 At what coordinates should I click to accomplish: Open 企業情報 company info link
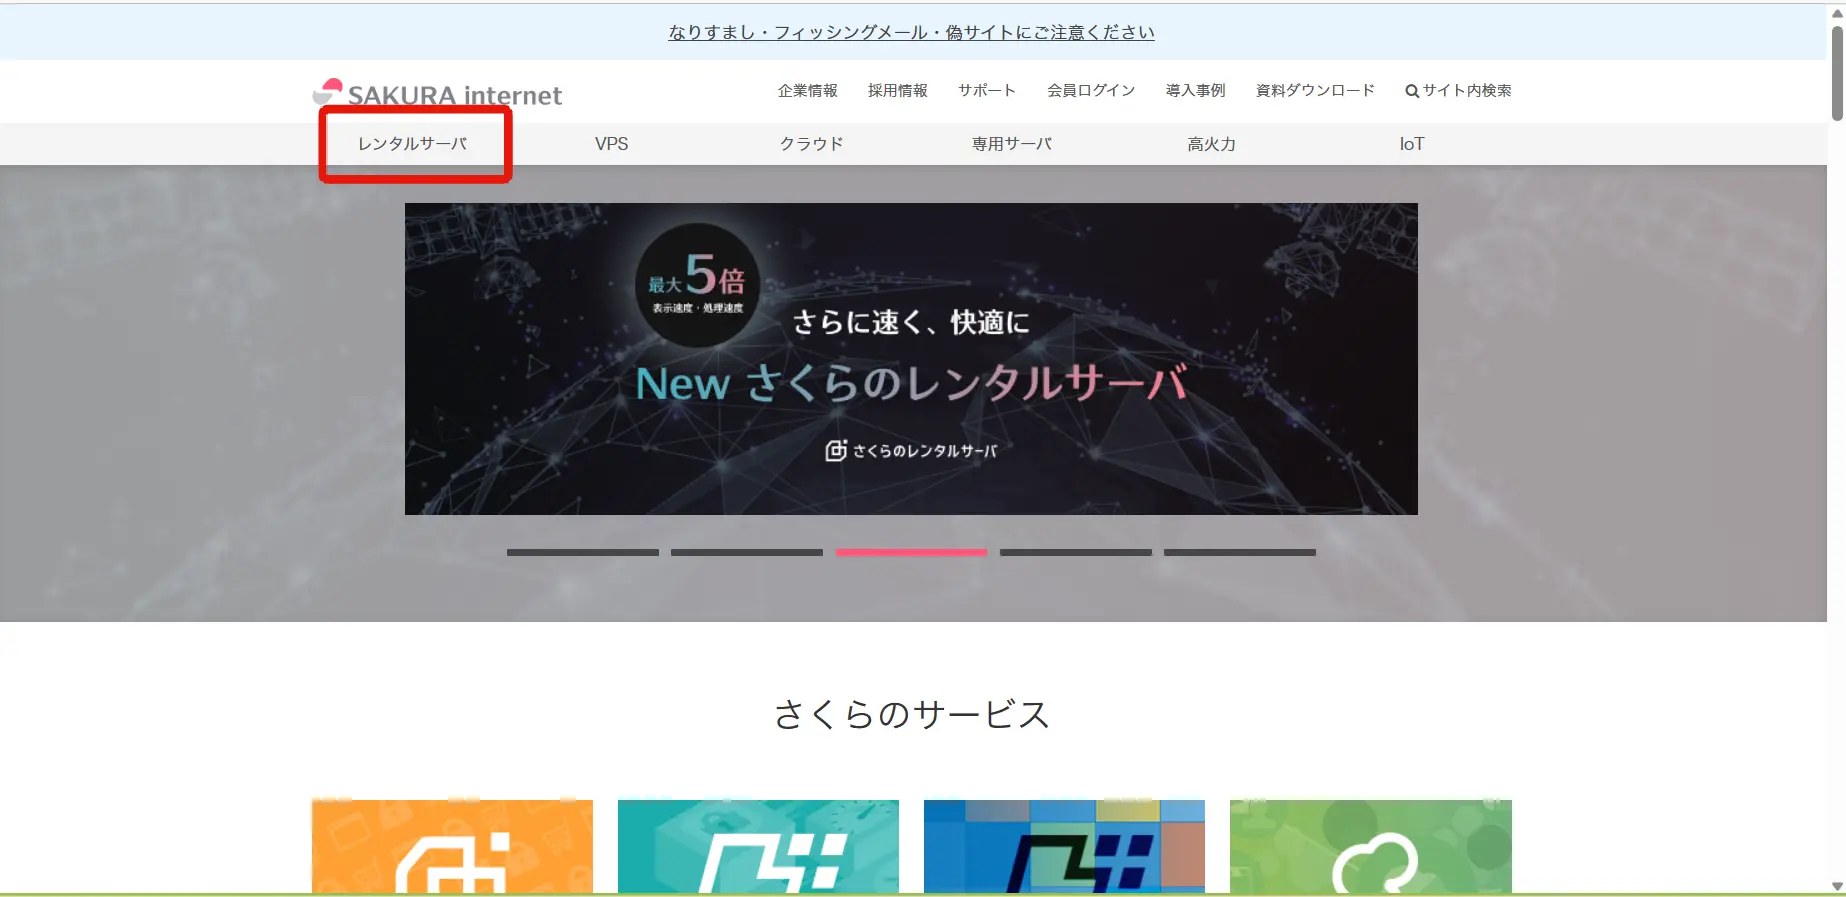[x=808, y=90]
